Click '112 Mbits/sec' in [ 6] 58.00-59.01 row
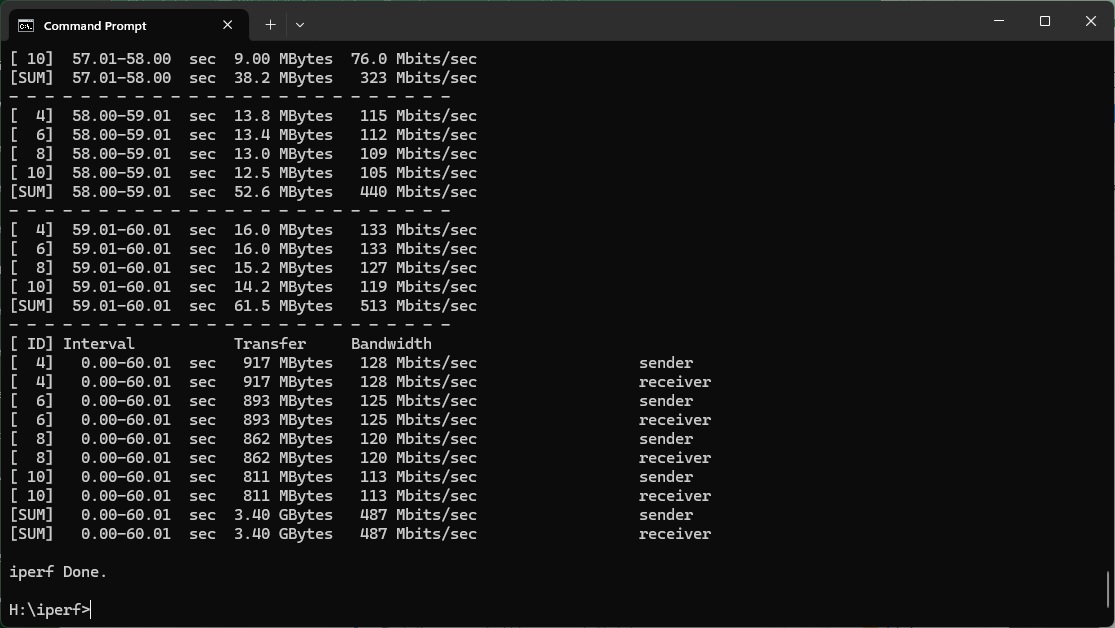 (418, 135)
